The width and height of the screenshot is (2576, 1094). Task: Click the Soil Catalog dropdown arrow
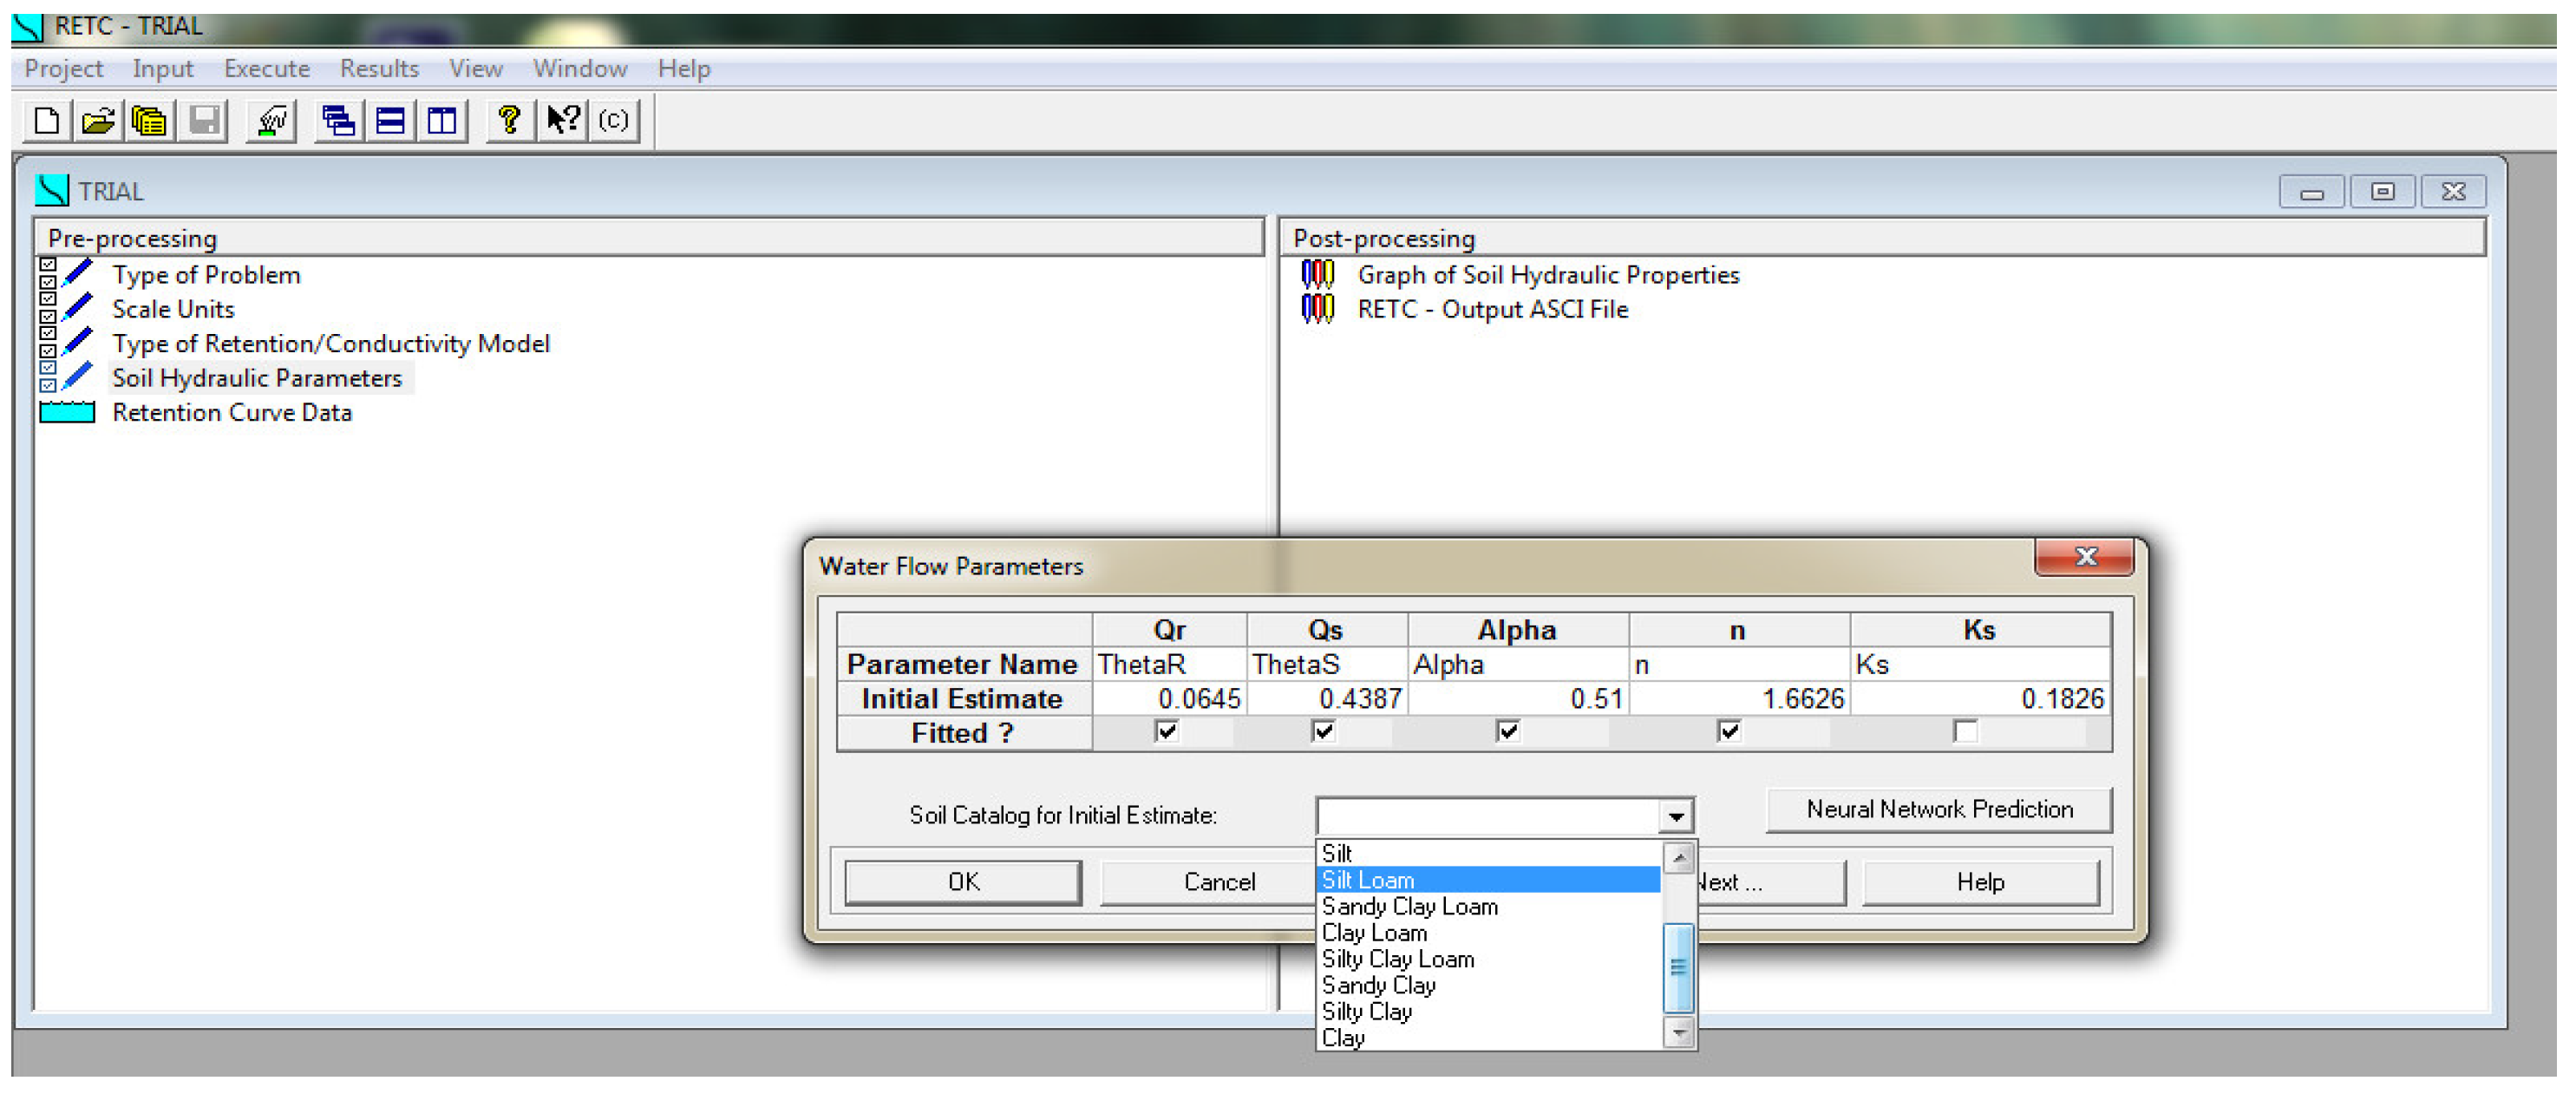[x=1675, y=817]
